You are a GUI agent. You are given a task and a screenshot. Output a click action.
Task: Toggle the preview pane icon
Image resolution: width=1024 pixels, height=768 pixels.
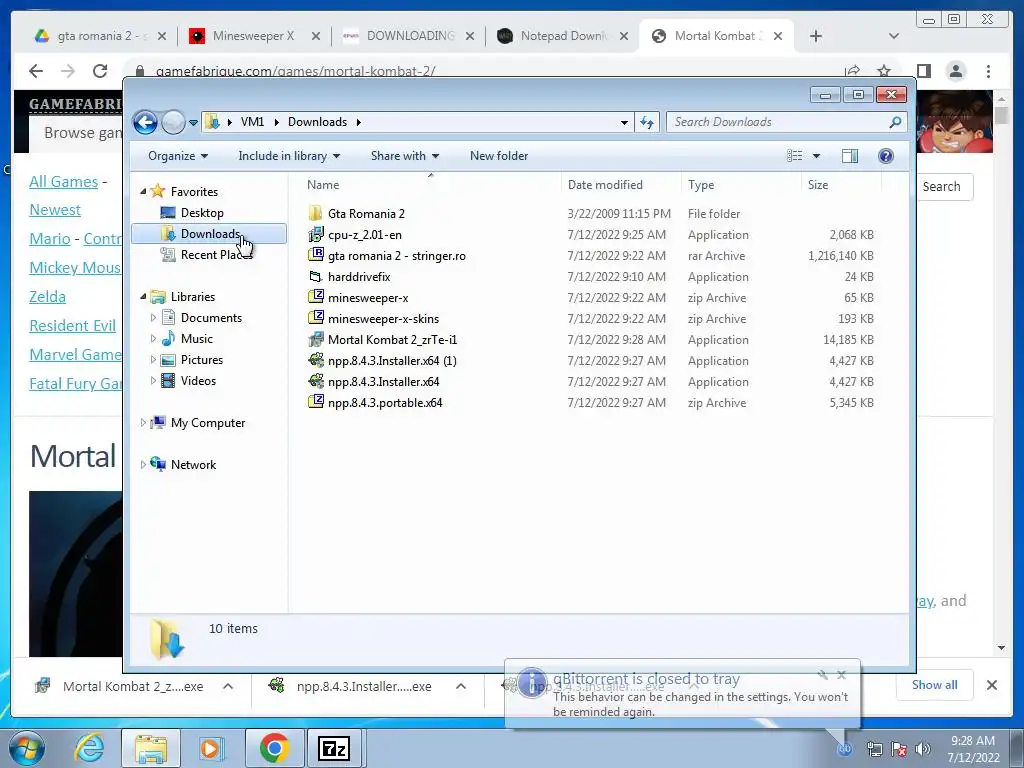(850, 156)
